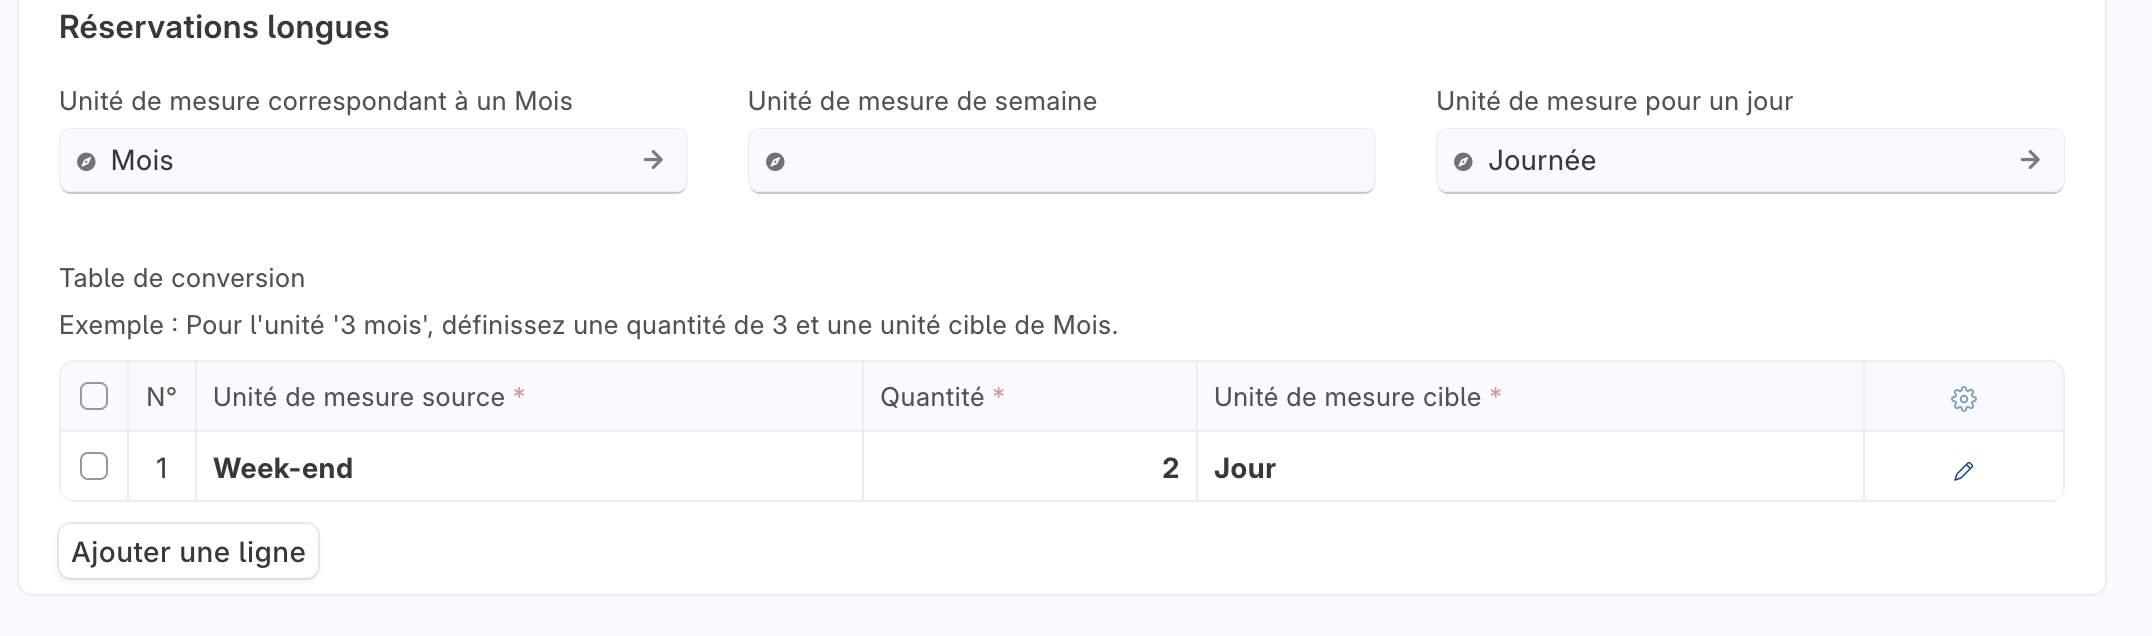Click the compass icon in the empty semaine field
This screenshot has height=636, width=2152.
pyautogui.click(x=775, y=162)
